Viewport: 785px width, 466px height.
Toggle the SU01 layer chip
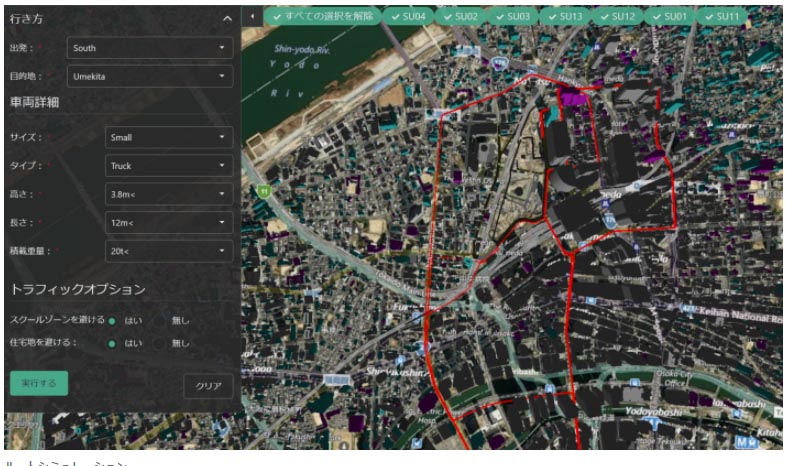(x=670, y=17)
